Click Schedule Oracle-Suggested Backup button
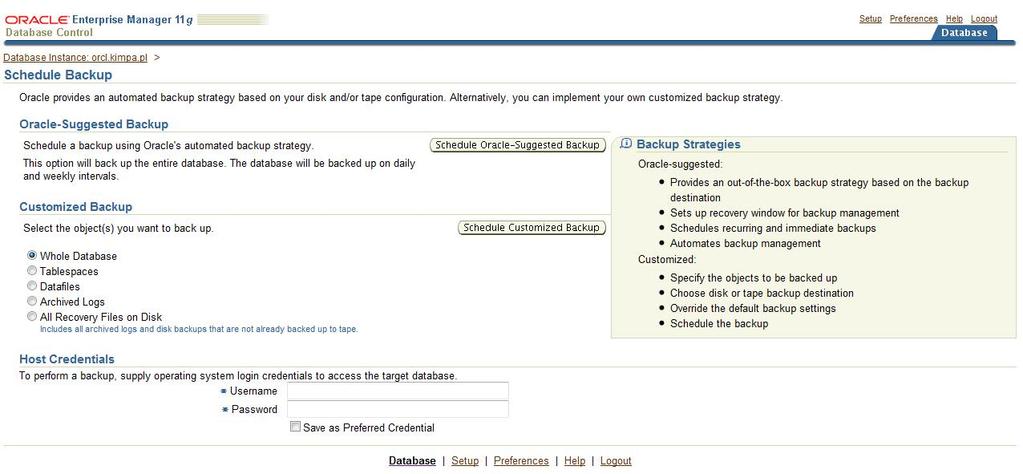This screenshot has width=1023, height=474. 518,145
